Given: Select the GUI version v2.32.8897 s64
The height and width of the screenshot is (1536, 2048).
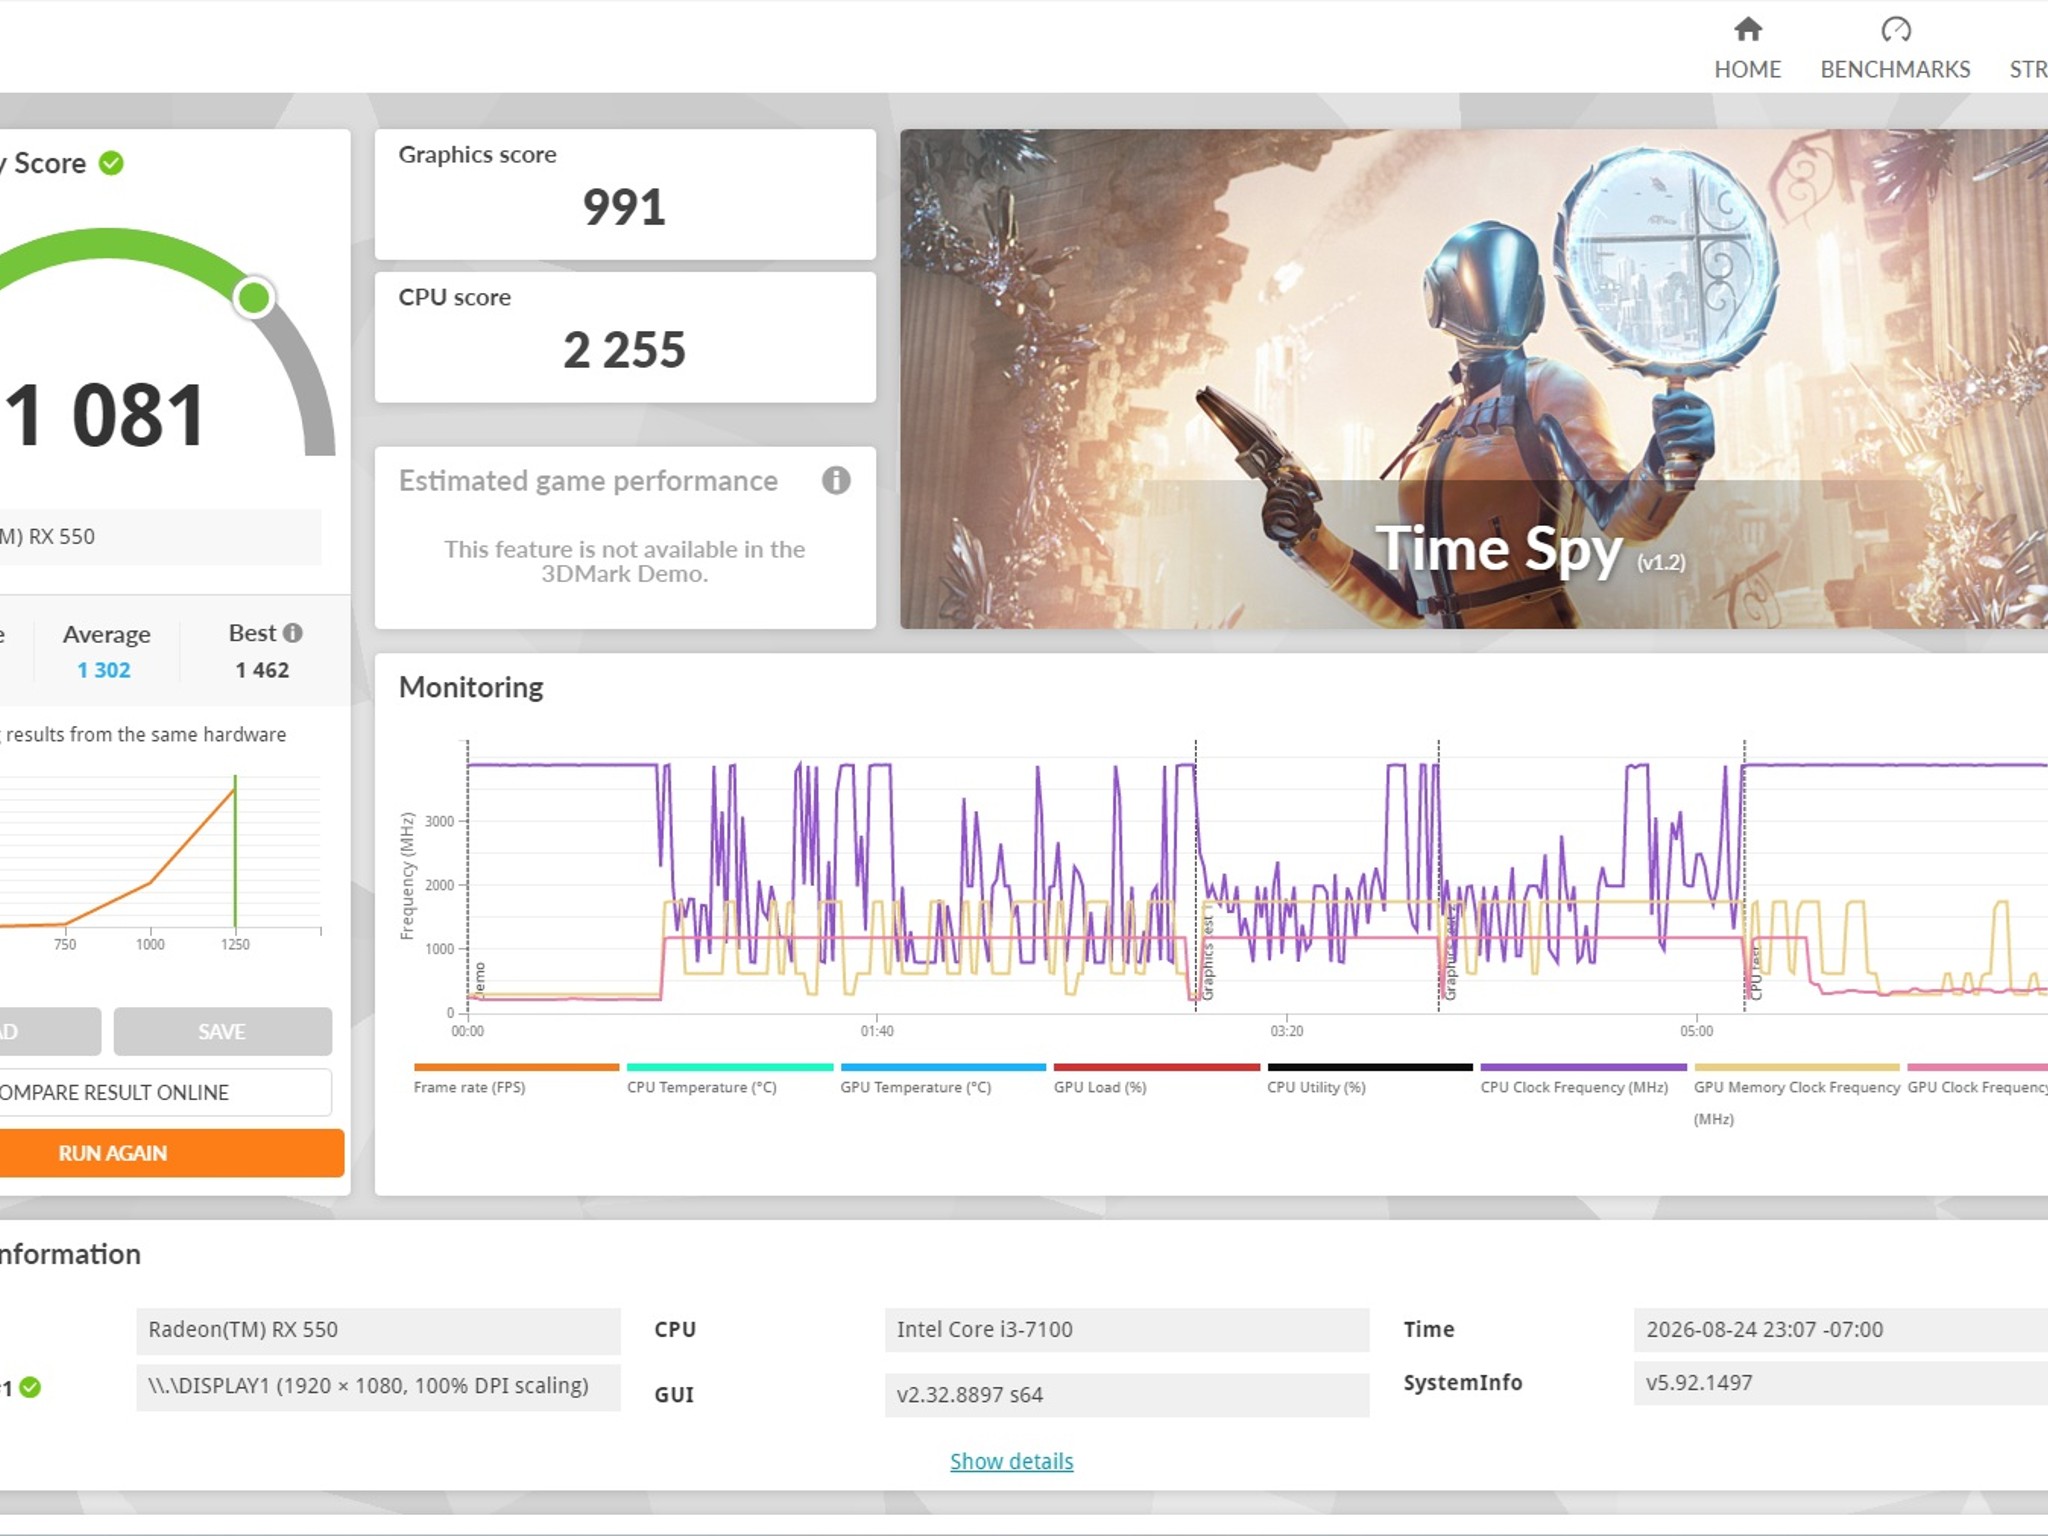Looking at the screenshot, I should point(1127,1395).
